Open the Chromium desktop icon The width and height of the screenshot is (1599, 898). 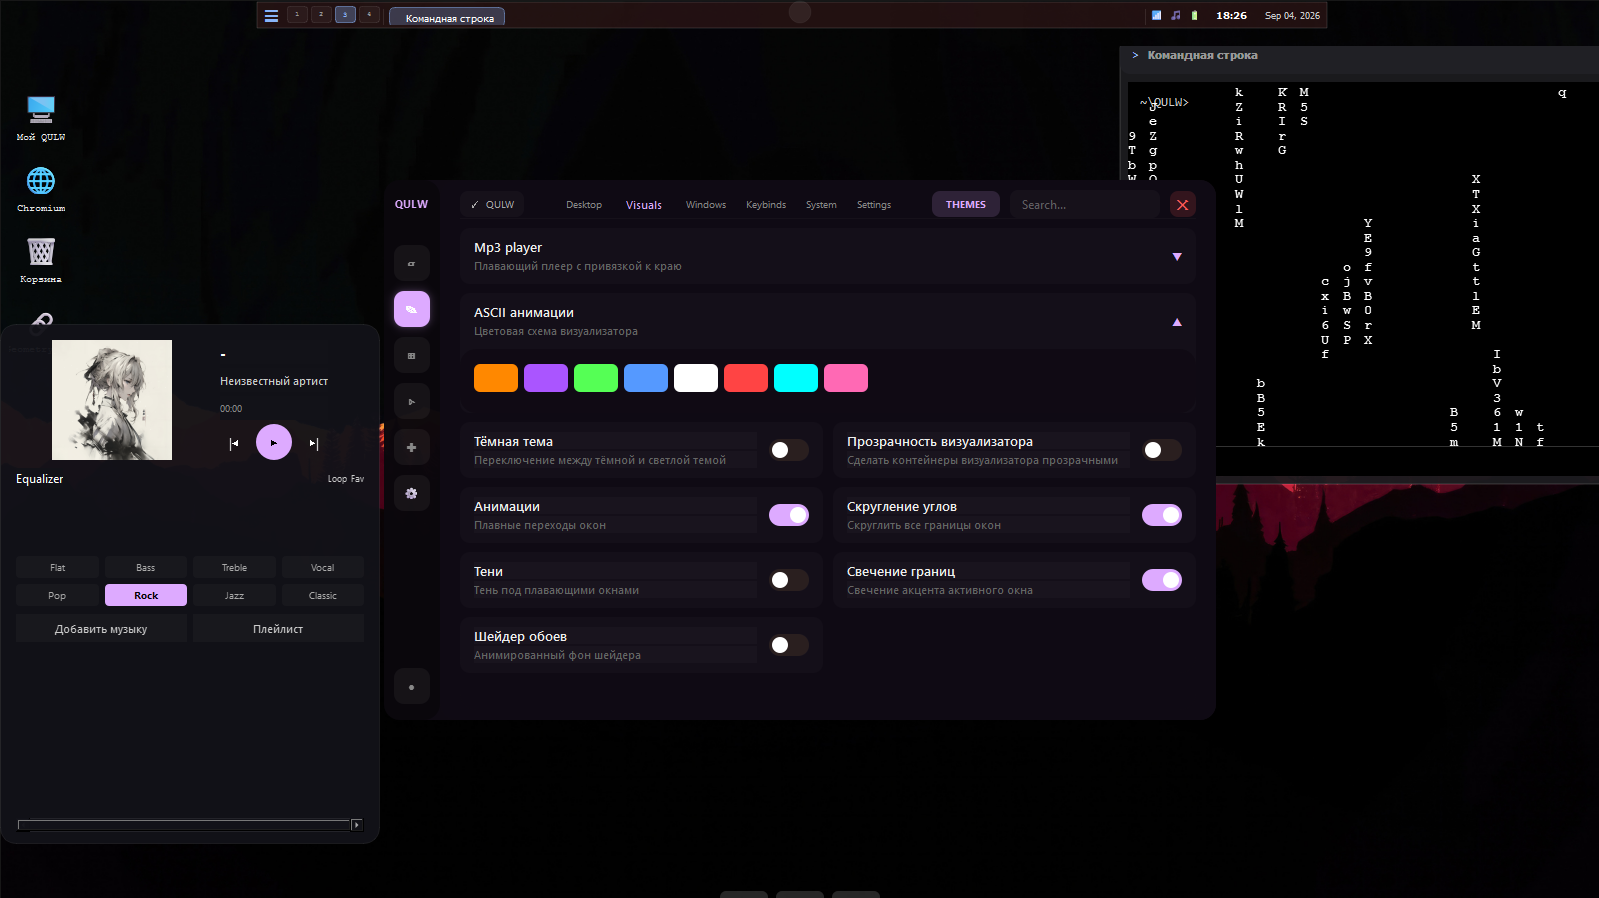click(x=41, y=188)
